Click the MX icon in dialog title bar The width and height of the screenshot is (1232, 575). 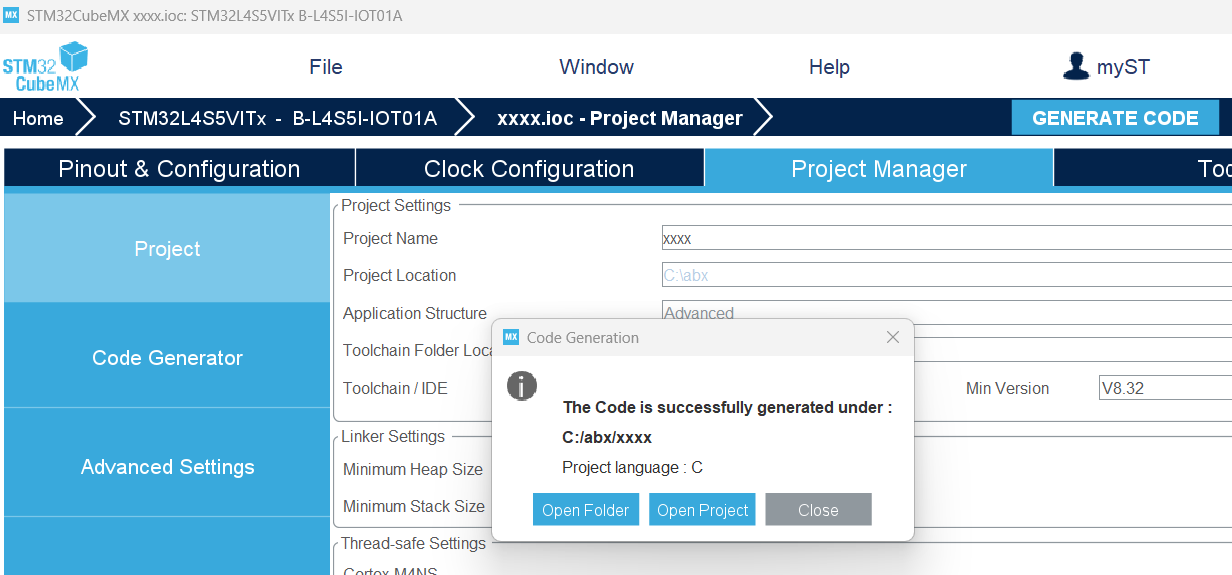511,337
